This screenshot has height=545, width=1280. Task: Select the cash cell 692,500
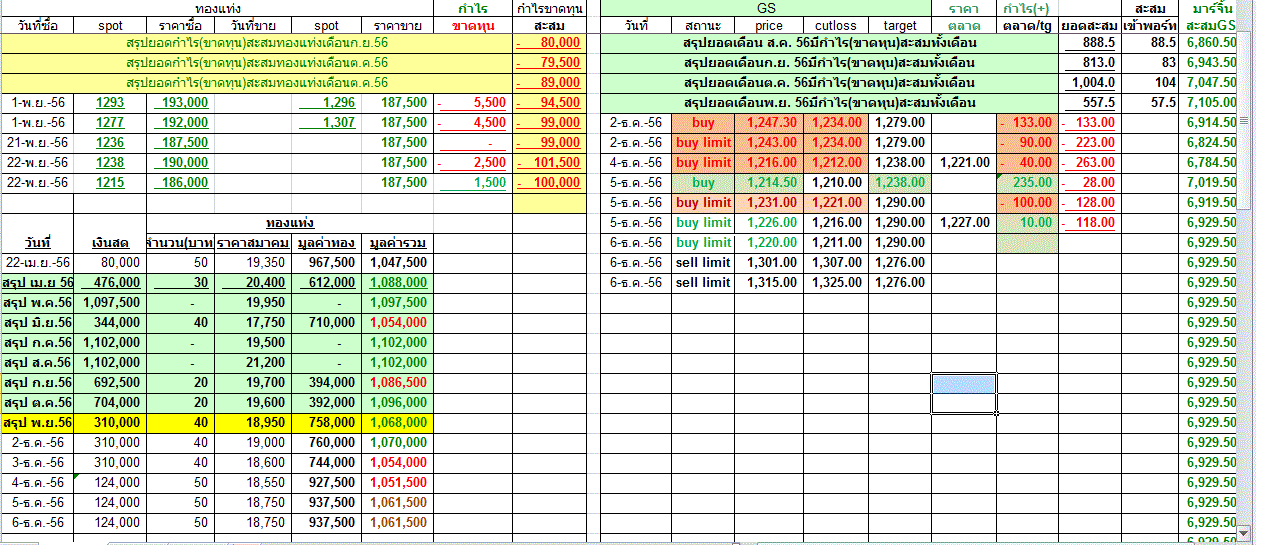[111, 383]
